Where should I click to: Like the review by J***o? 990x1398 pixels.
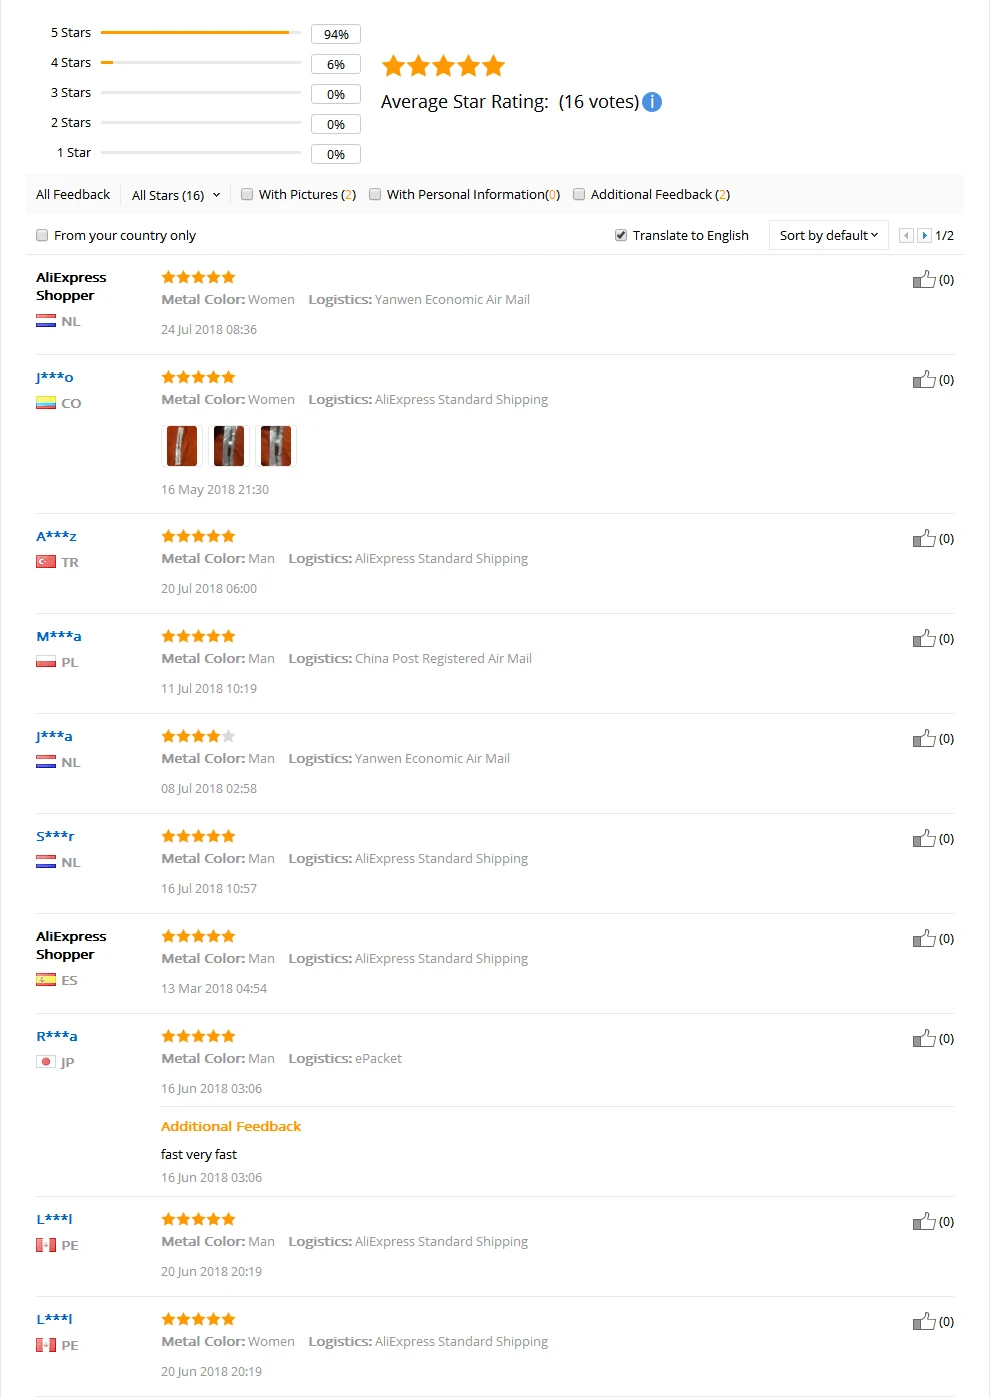tap(924, 379)
